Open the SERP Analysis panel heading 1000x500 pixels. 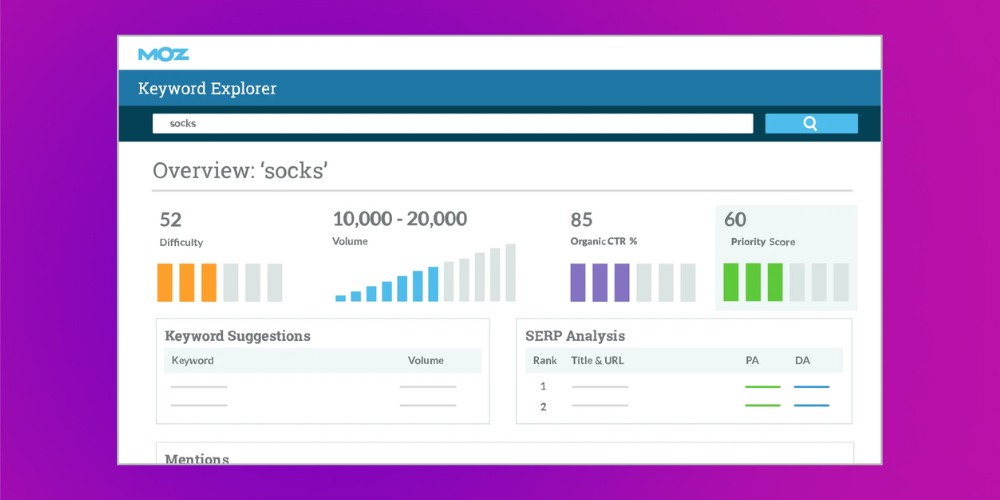pos(575,336)
